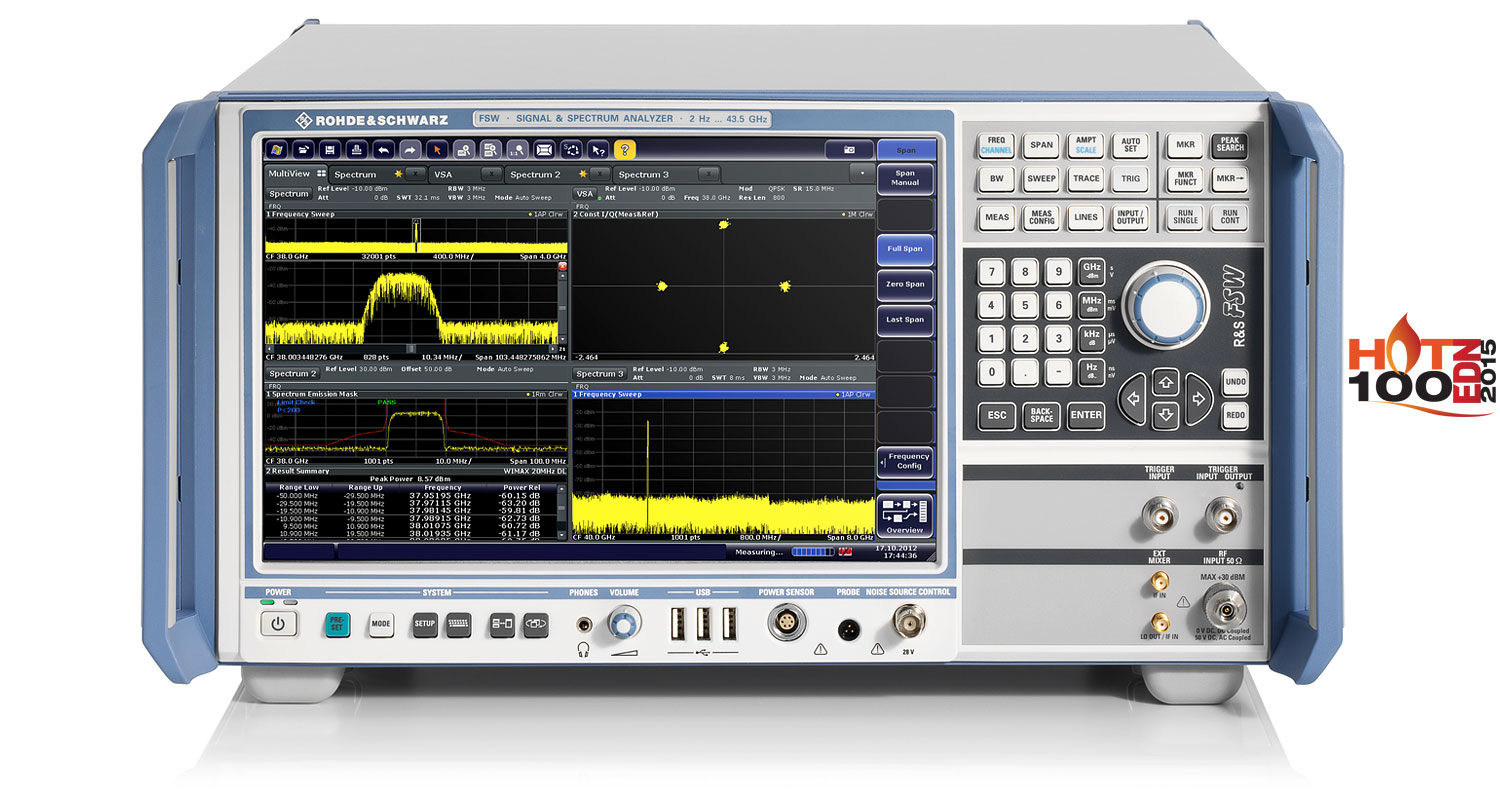This screenshot has width=1500, height=800.
Task: Tap the RUN CONT hardkey
Action: [x=1230, y=217]
